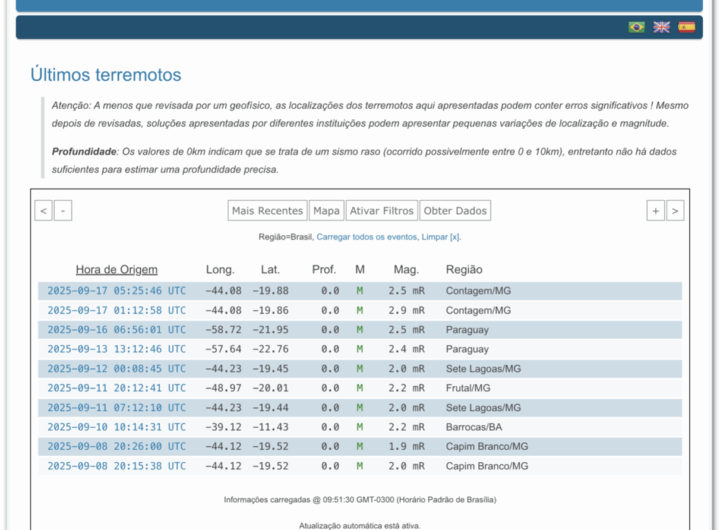This screenshot has width=720, height=530.
Task: Click Obter Dados button
Action: click(455, 211)
